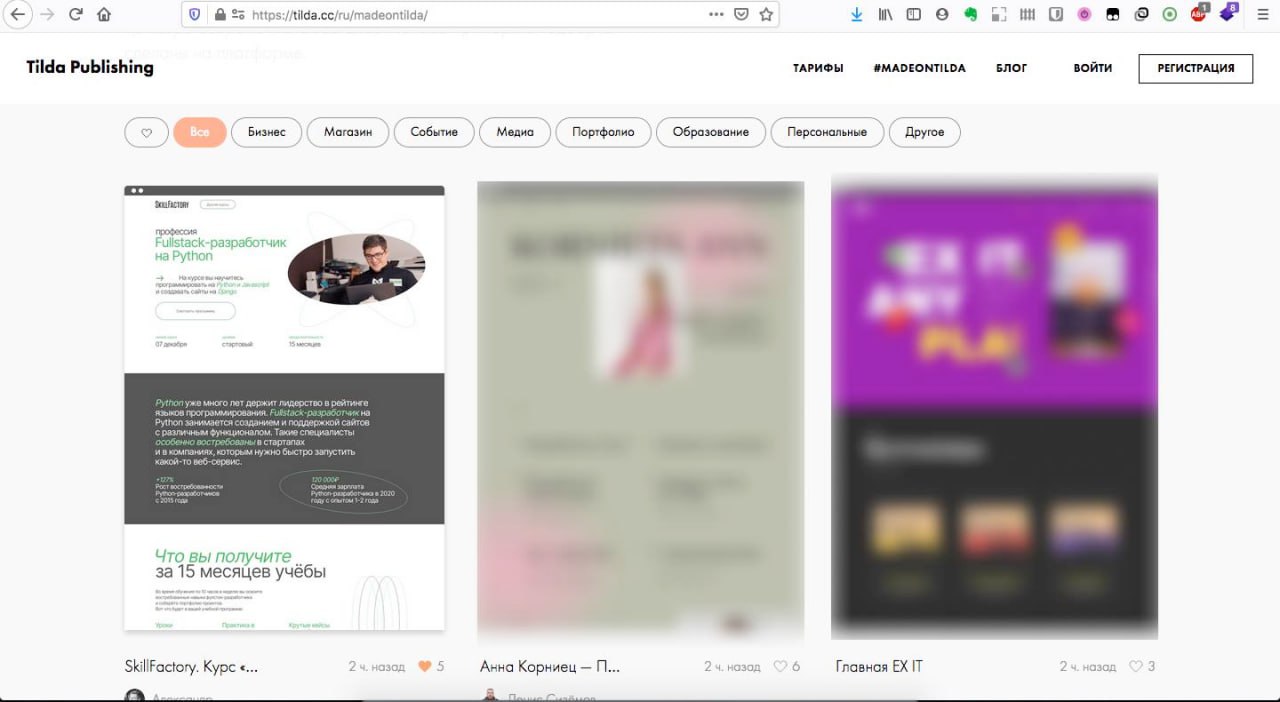The image size is (1280, 702).
Task: Go to the browser home page icon
Action: [104, 15]
